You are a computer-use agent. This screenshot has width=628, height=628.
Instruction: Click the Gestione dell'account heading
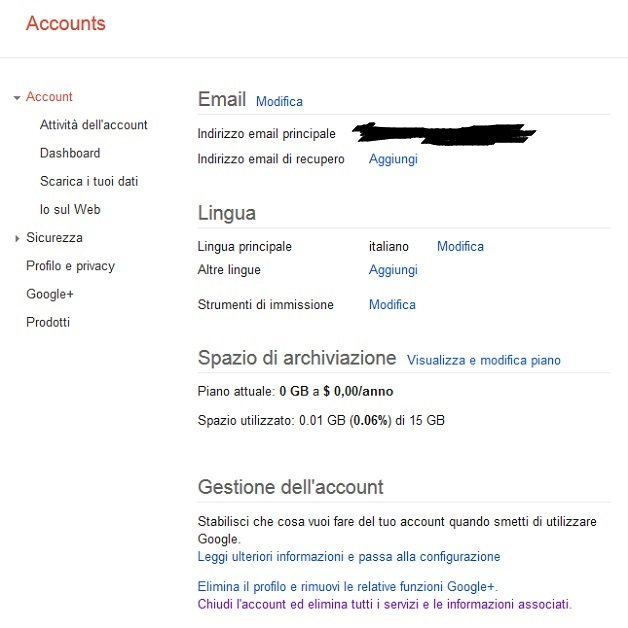click(x=290, y=487)
